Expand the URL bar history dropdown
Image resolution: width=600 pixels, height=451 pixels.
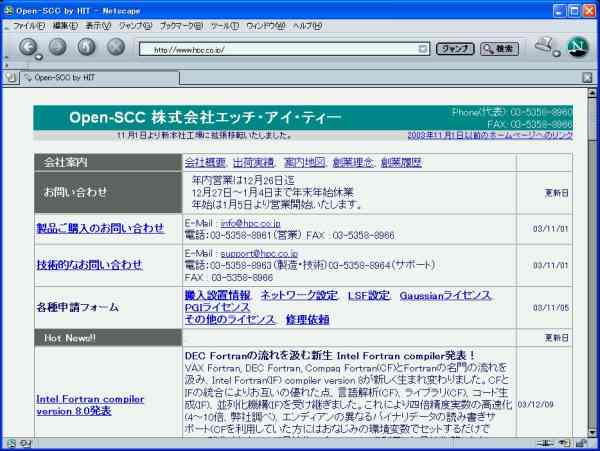[x=423, y=48]
